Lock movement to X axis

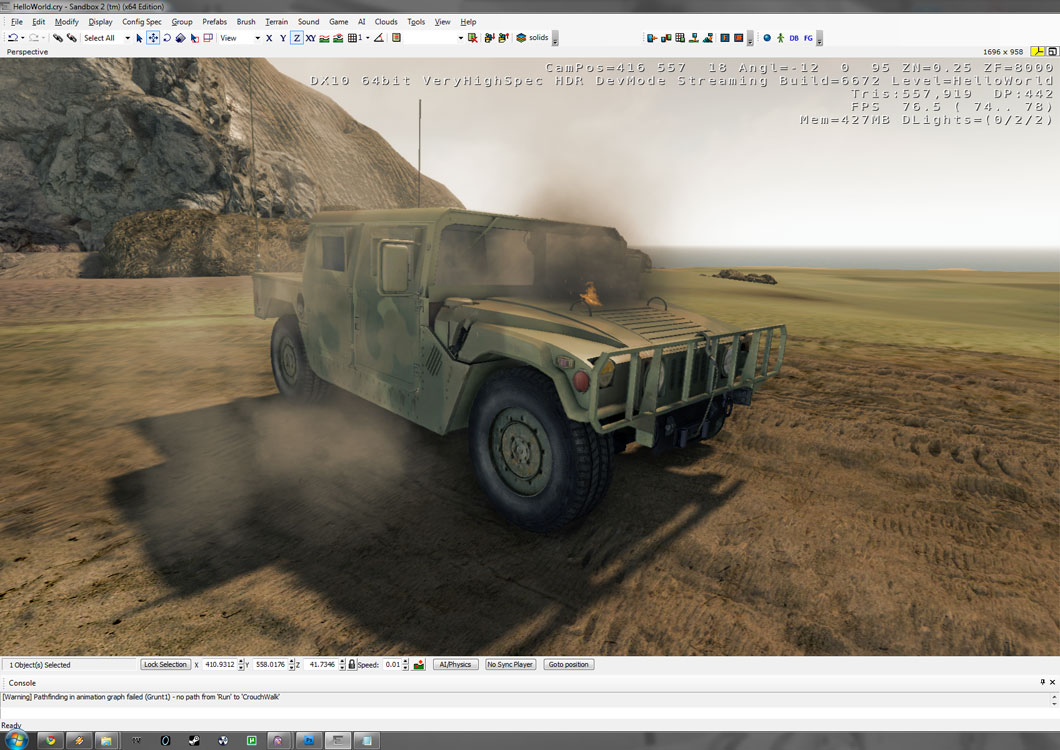coord(269,38)
